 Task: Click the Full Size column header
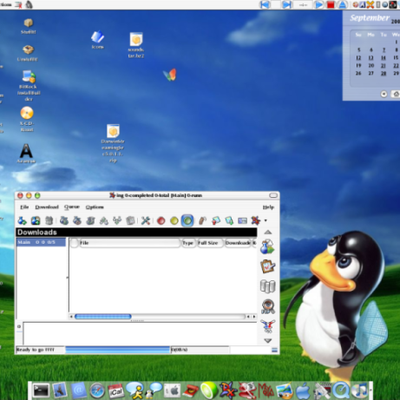(209, 243)
